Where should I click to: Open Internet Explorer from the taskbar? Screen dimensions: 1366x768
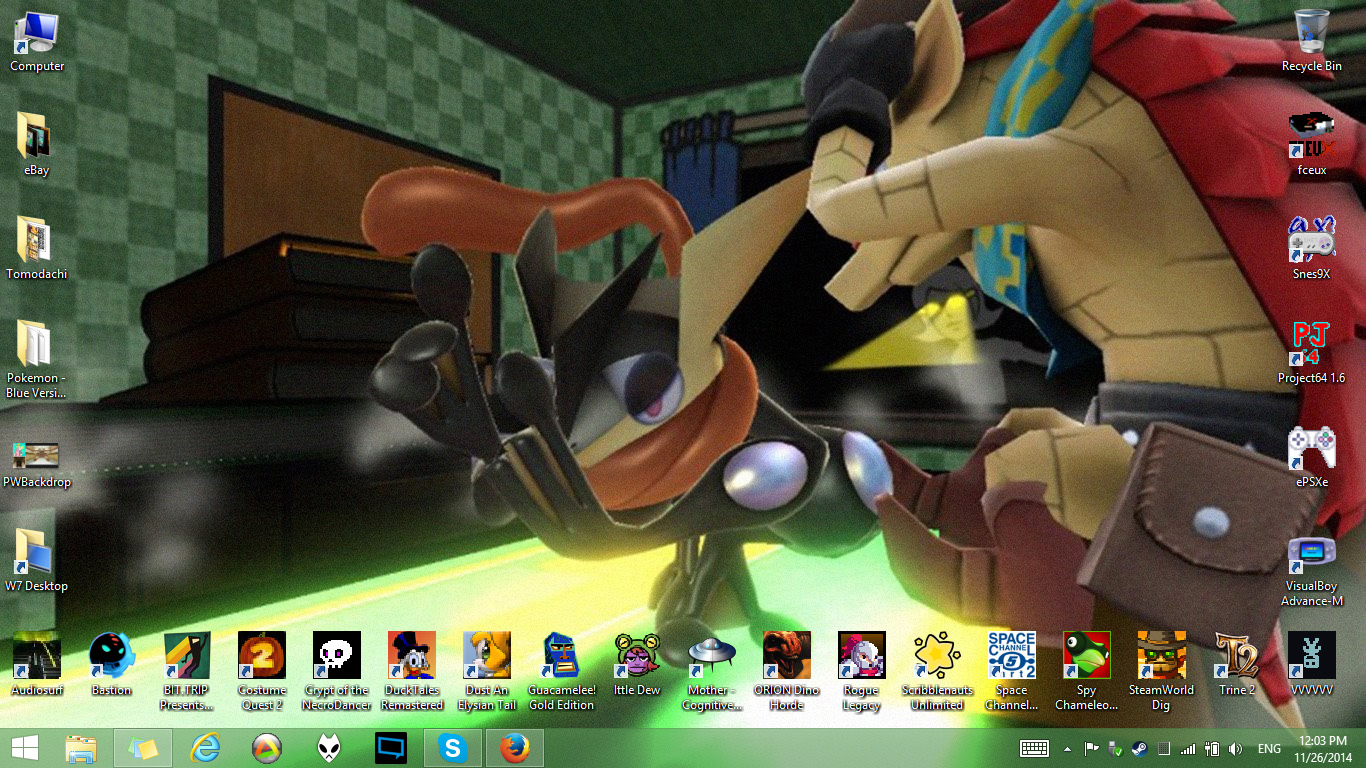pos(204,748)
